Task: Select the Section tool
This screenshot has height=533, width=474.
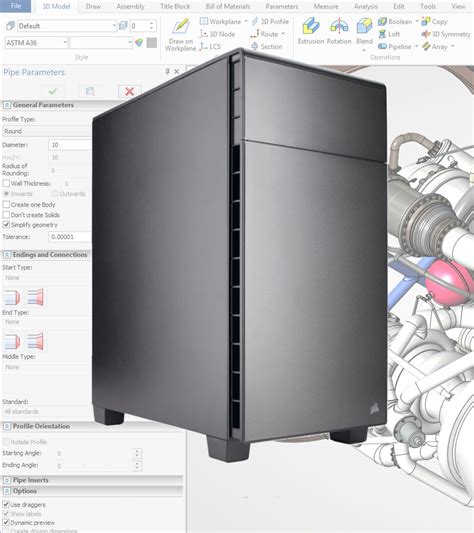Action: click(267, 47)
